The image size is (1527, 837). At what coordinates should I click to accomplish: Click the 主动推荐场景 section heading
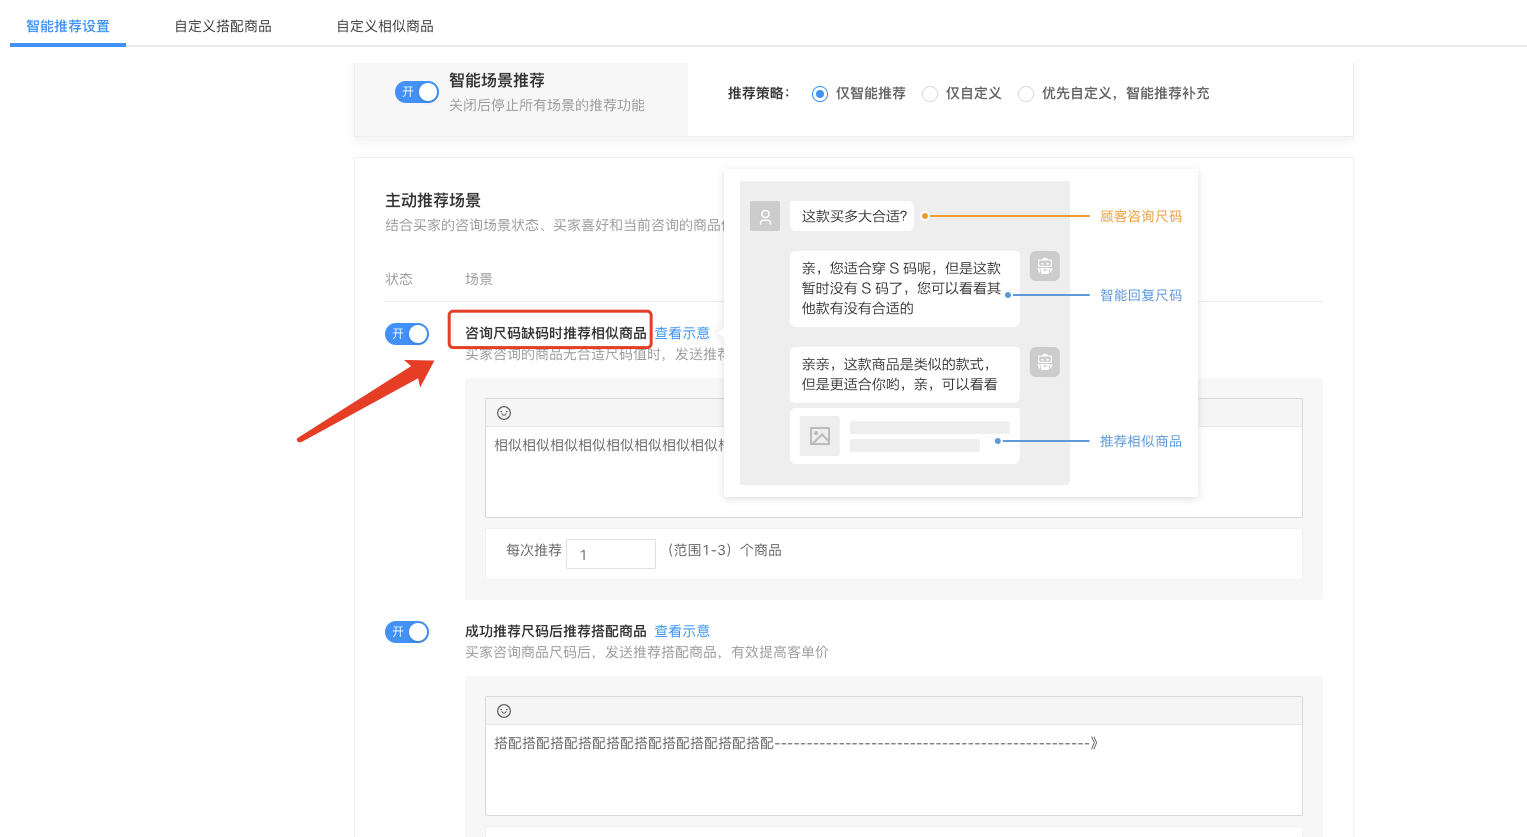433,200
